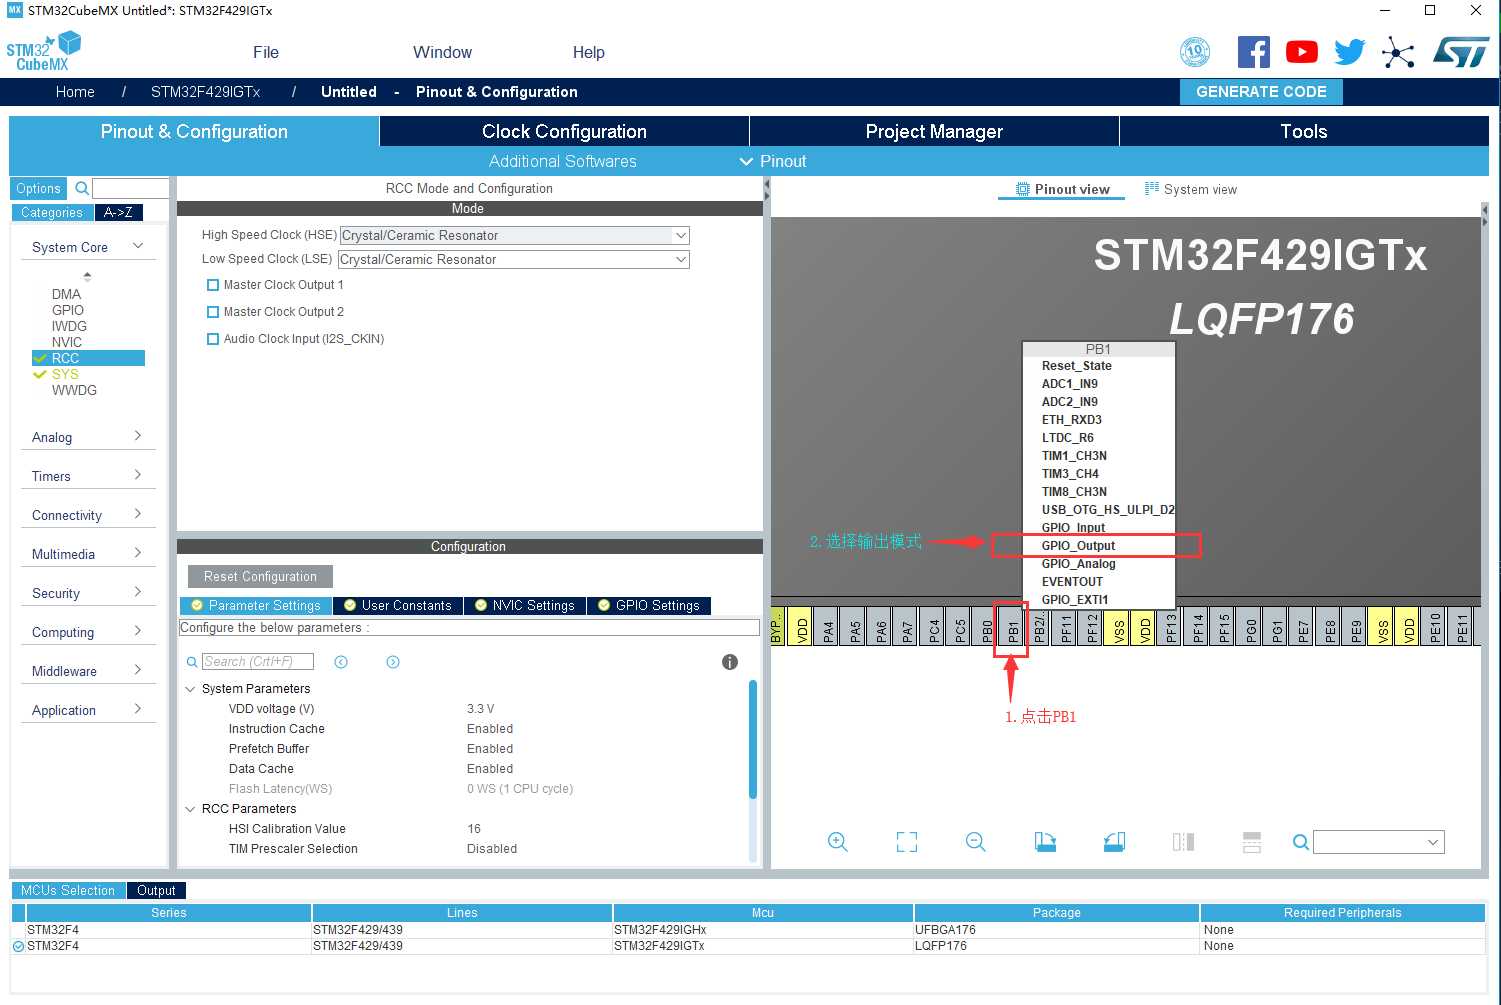Collapse the System Parameters tree section
Image resolution: width=1501 pixels, height=1005 pixels.
click(x=190, y=689)
